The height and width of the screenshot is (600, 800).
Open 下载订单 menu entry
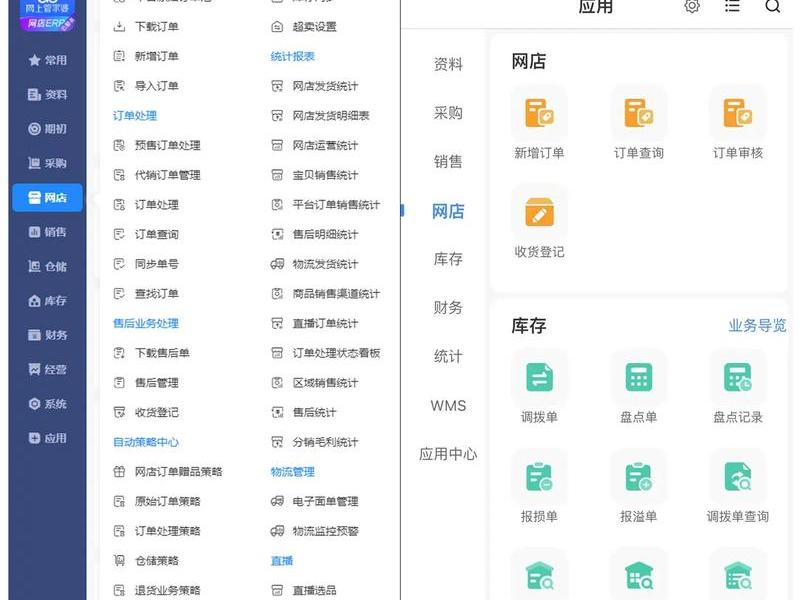[146, 27]
